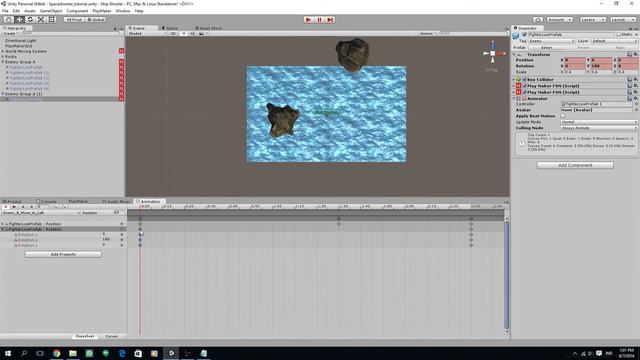Toggle the Animator enabled checkbox
The height and width of the screenshot is (360, 640).
[524, 98]
